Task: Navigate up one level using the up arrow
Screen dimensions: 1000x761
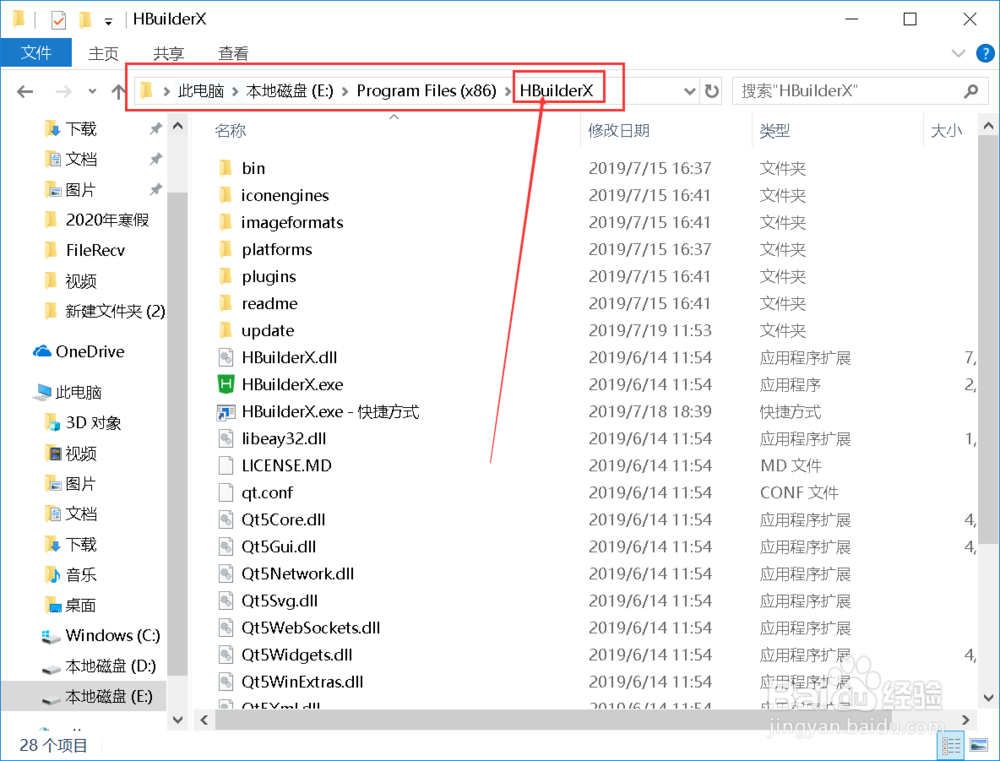Action: (x=119, y=91)
